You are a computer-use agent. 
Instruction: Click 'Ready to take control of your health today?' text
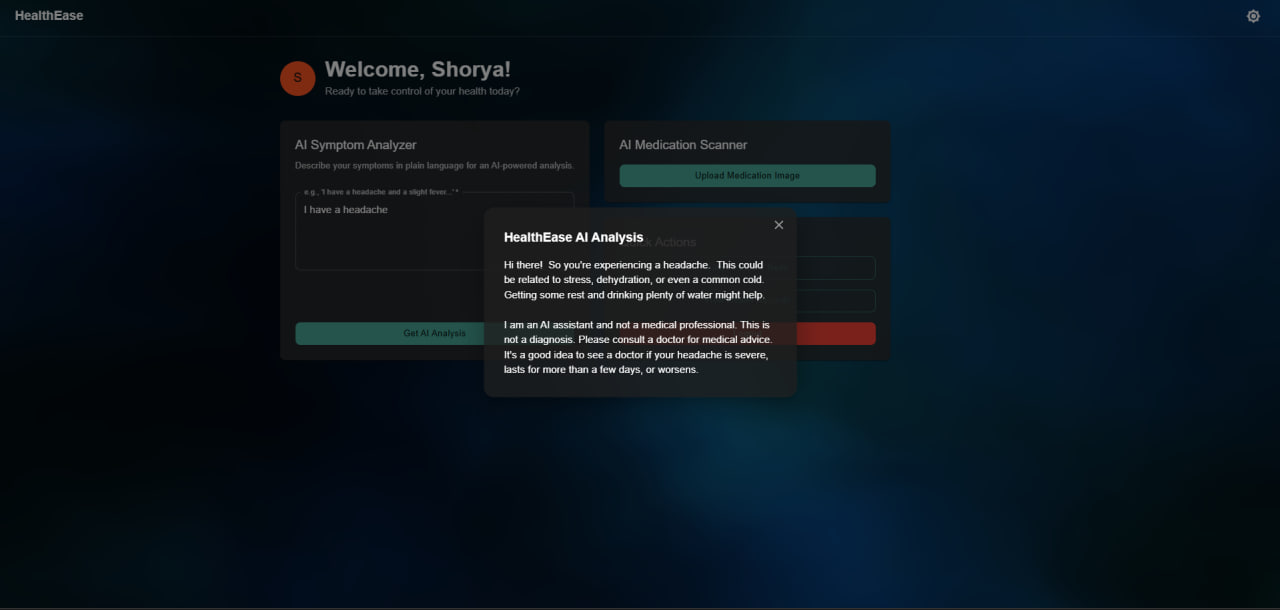(422, 91)
